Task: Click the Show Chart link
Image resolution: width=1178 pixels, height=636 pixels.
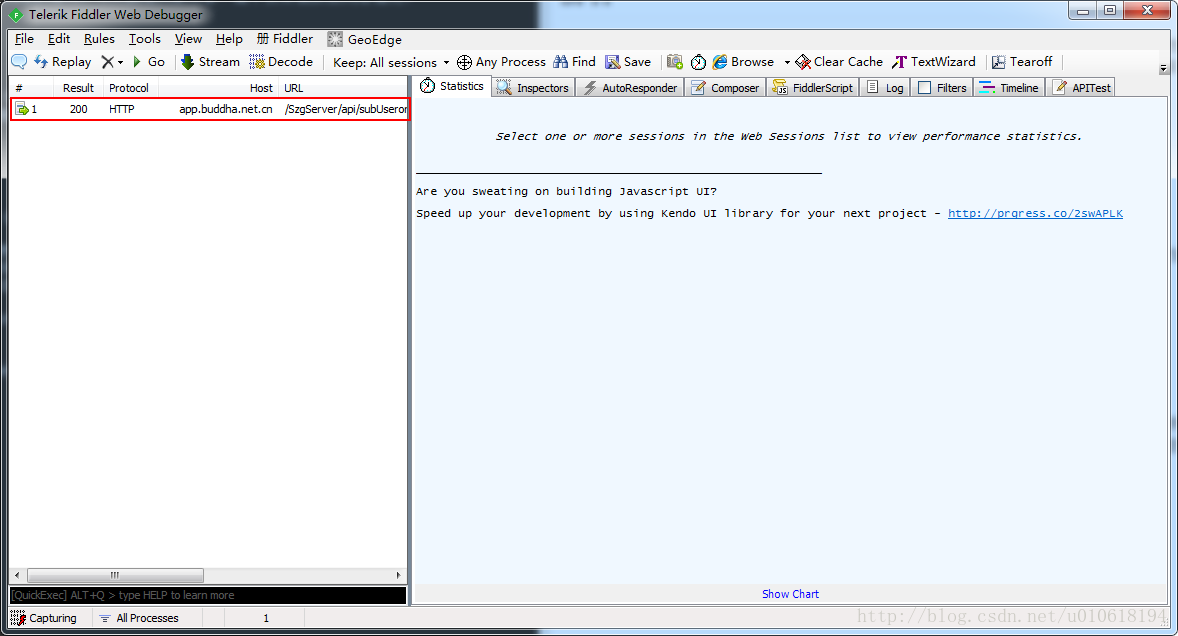Action: point(790,594)
